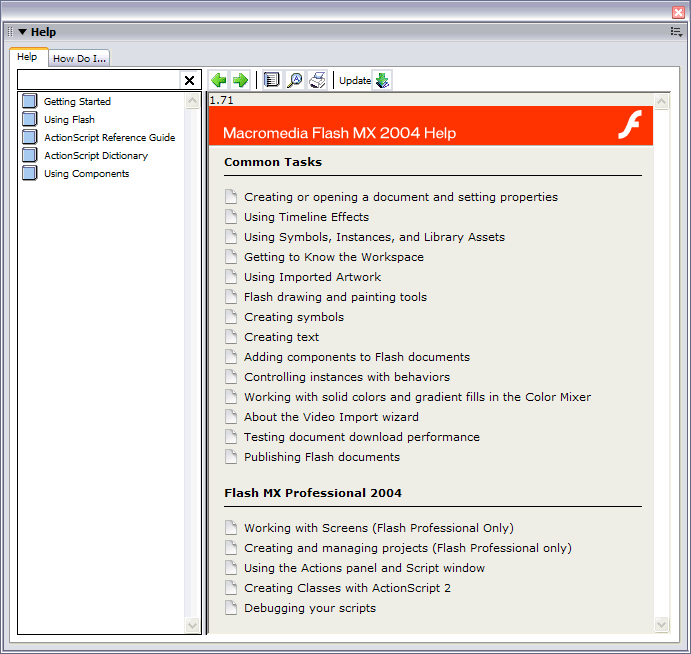This screenshot has width=691, height=654.
Task: Open Creating or opening a document link
Action: tap(401, 197)
